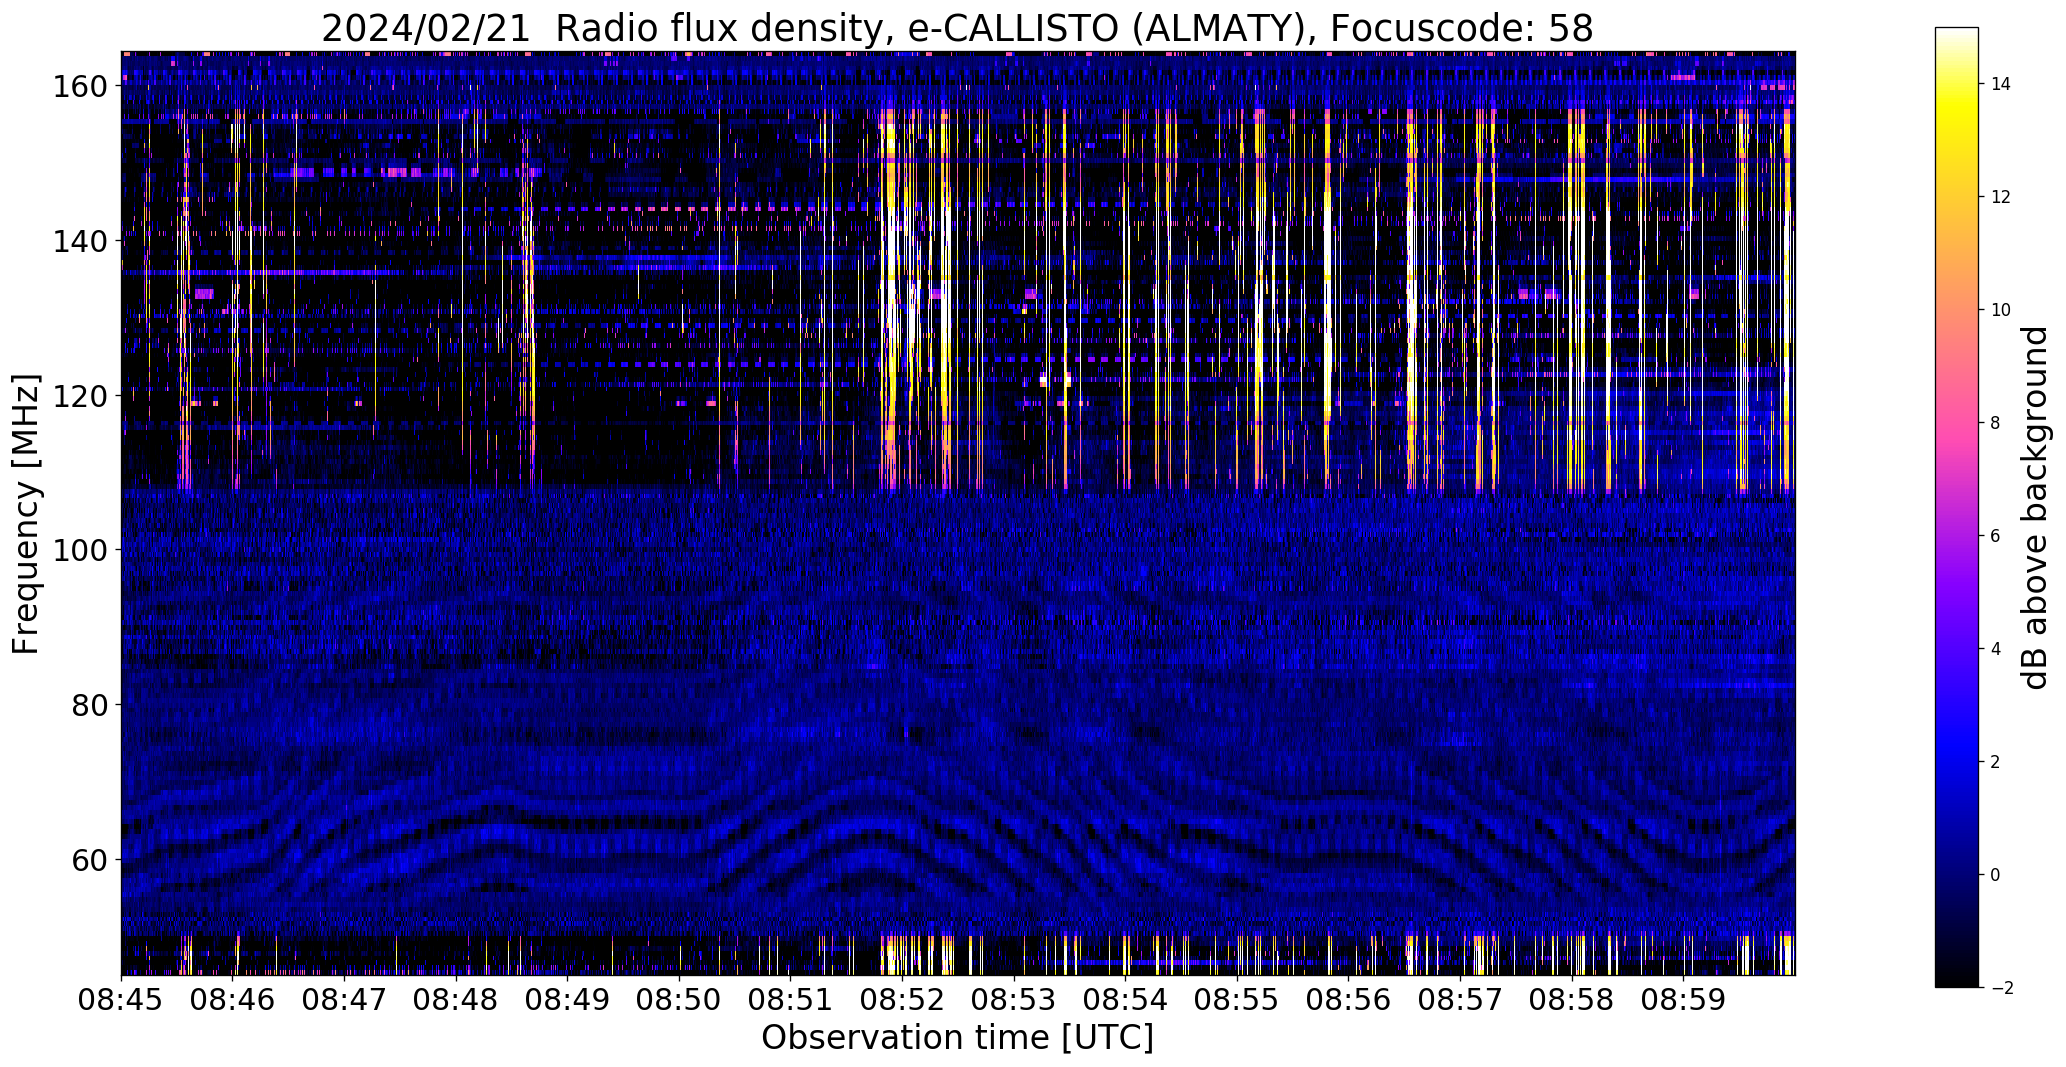Click the 08:48 time tick label
Screen dimensions: 2066x1067
coord(457,1001)
